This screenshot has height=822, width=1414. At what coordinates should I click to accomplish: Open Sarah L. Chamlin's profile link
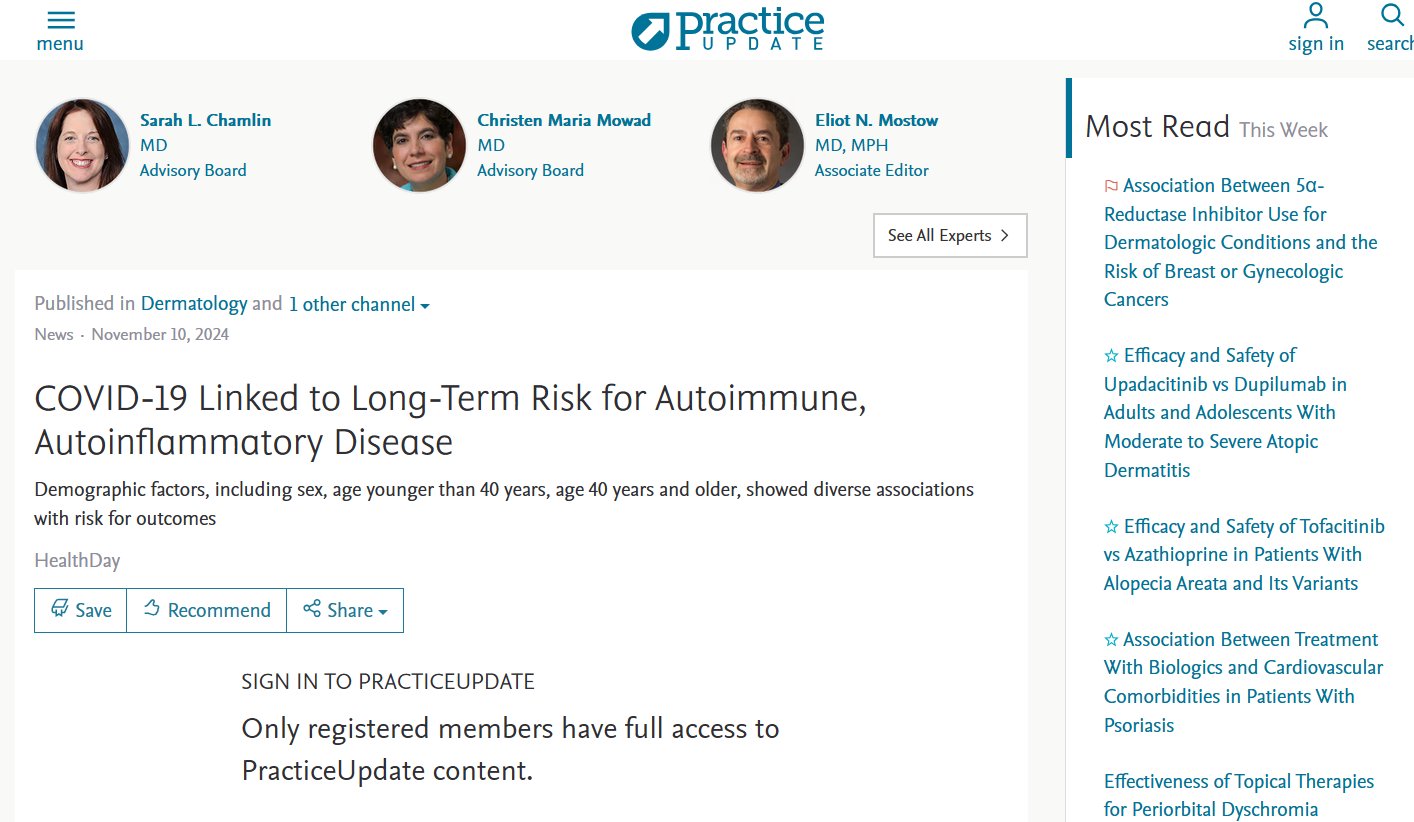click(x=205, y=120)
